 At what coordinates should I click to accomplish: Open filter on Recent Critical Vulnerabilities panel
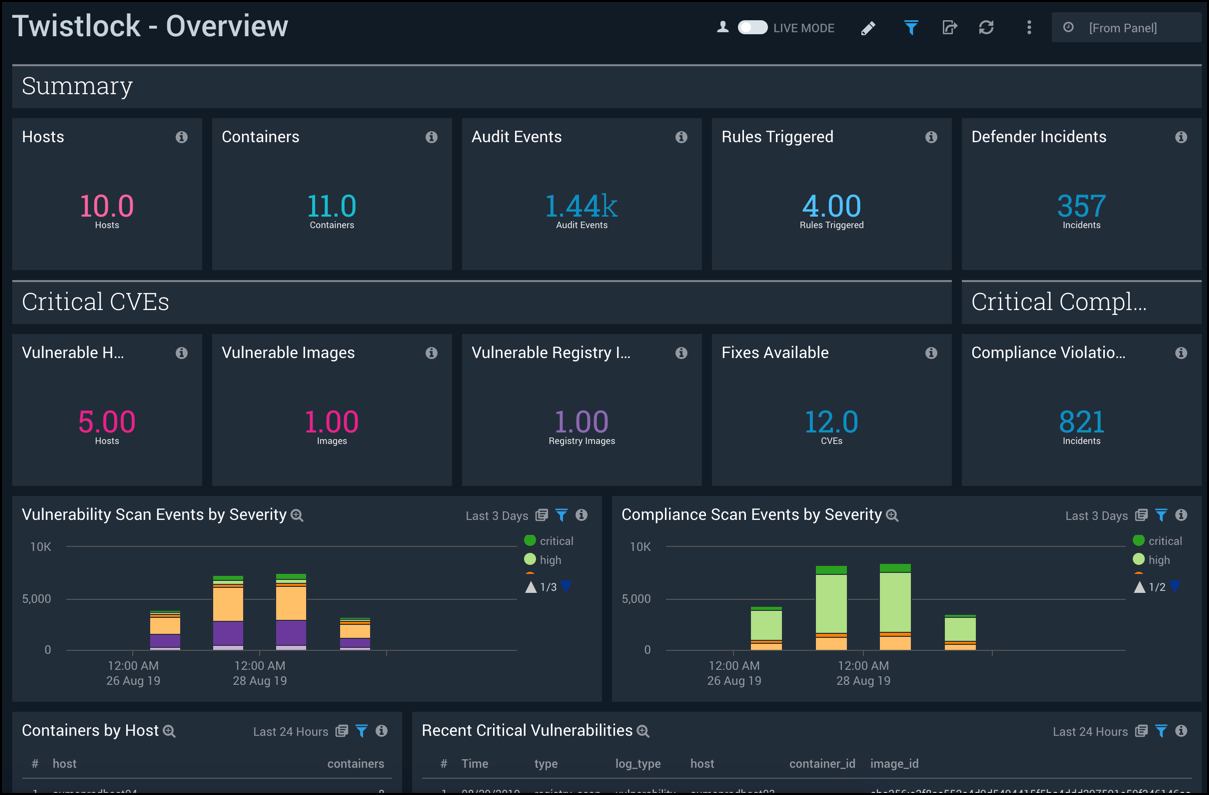1160,731
